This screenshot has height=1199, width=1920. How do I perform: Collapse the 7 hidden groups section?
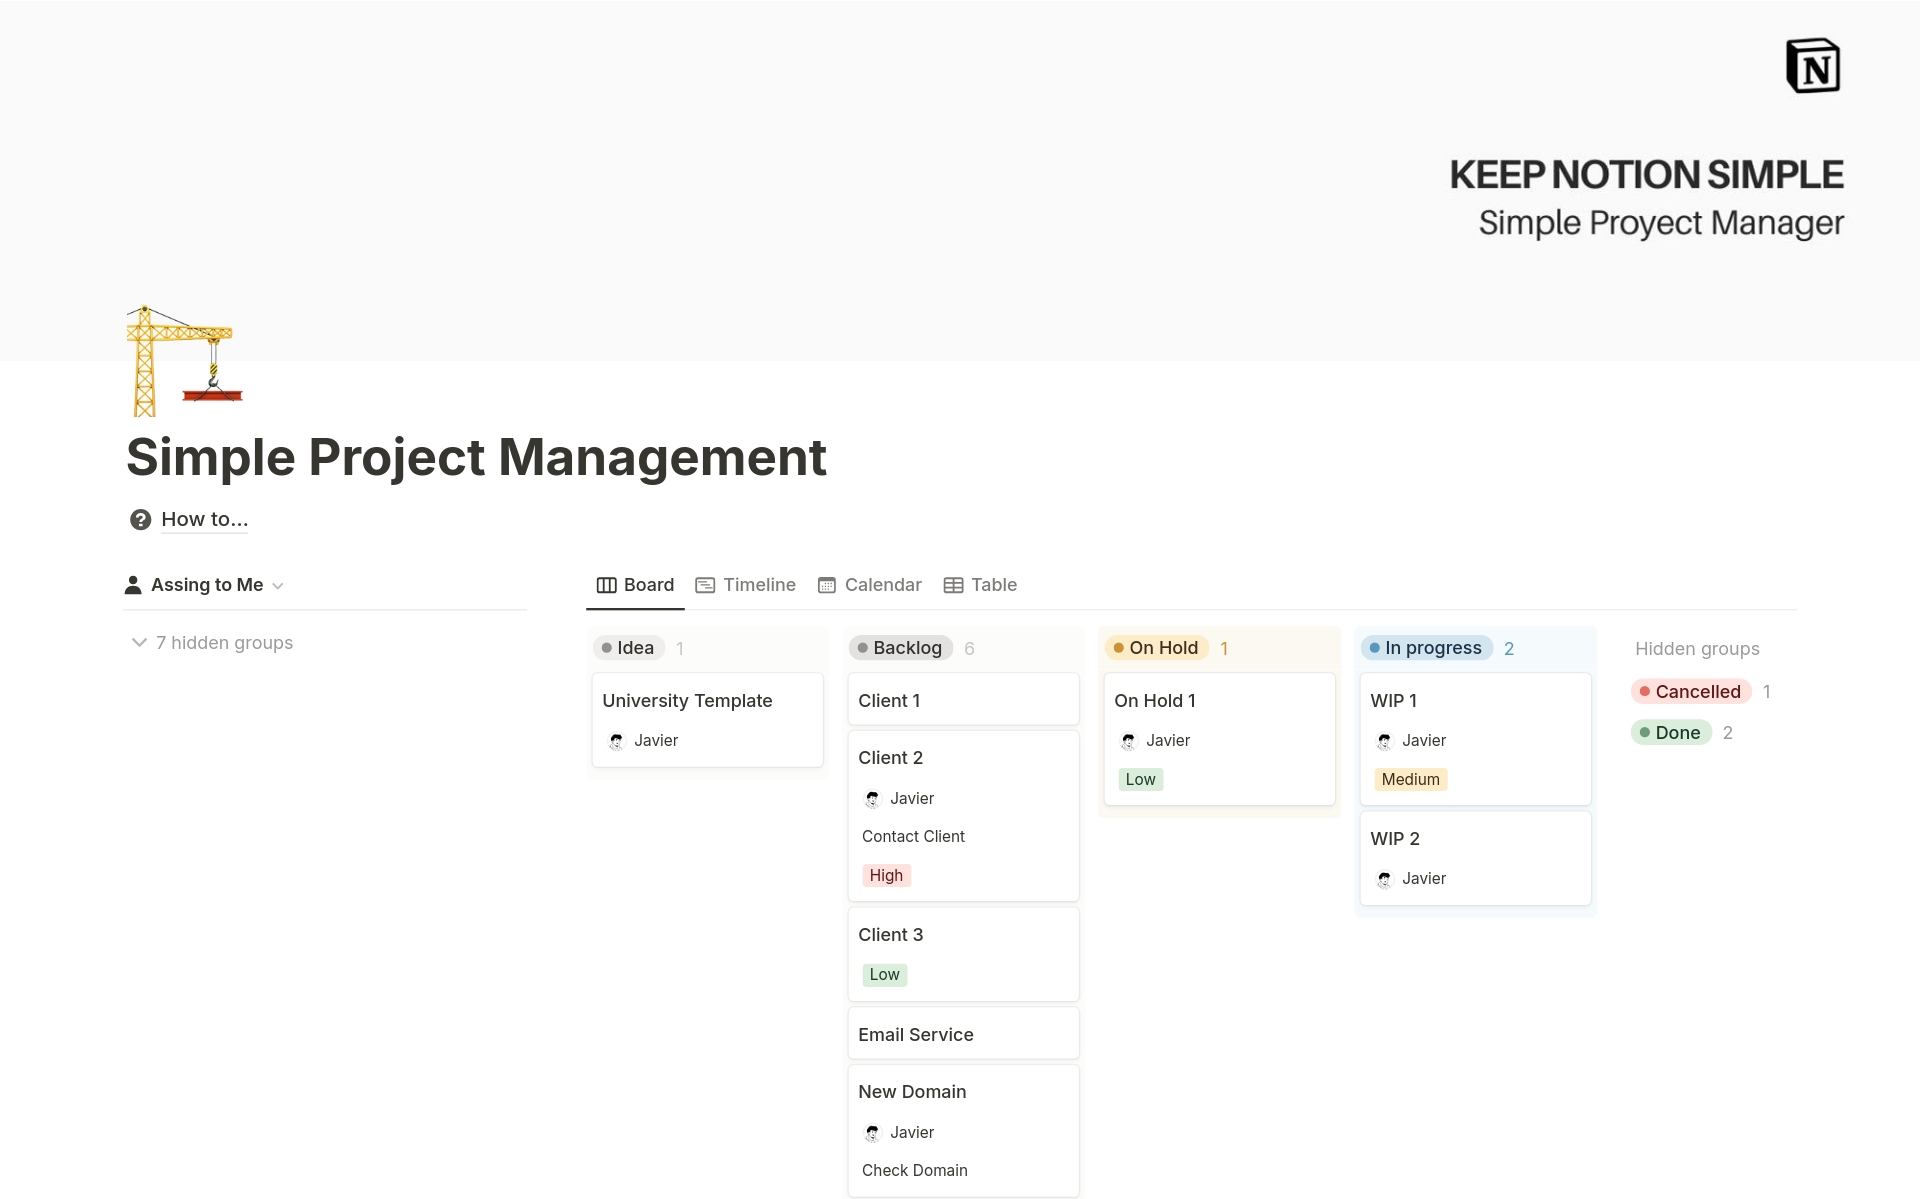139,642
